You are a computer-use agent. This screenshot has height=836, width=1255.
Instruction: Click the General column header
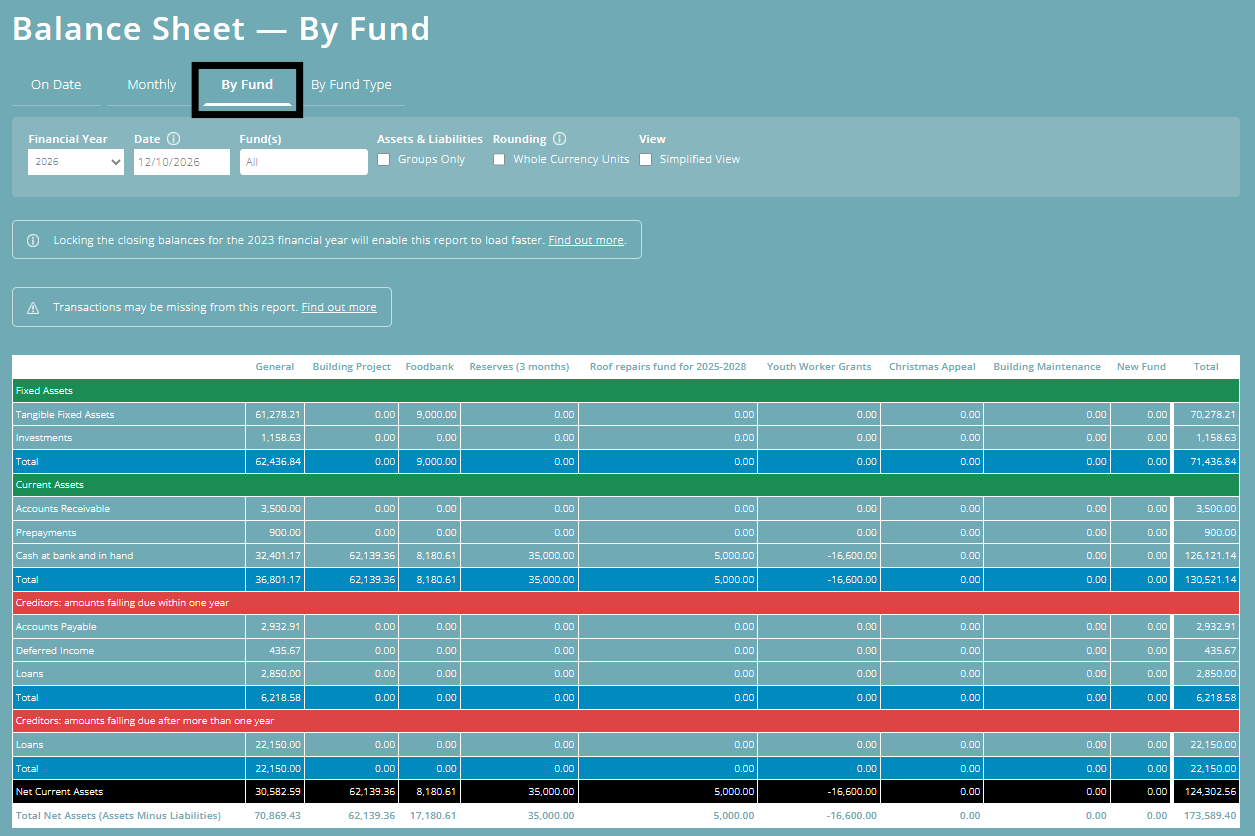pyautogui.click(x=275, y=367)
